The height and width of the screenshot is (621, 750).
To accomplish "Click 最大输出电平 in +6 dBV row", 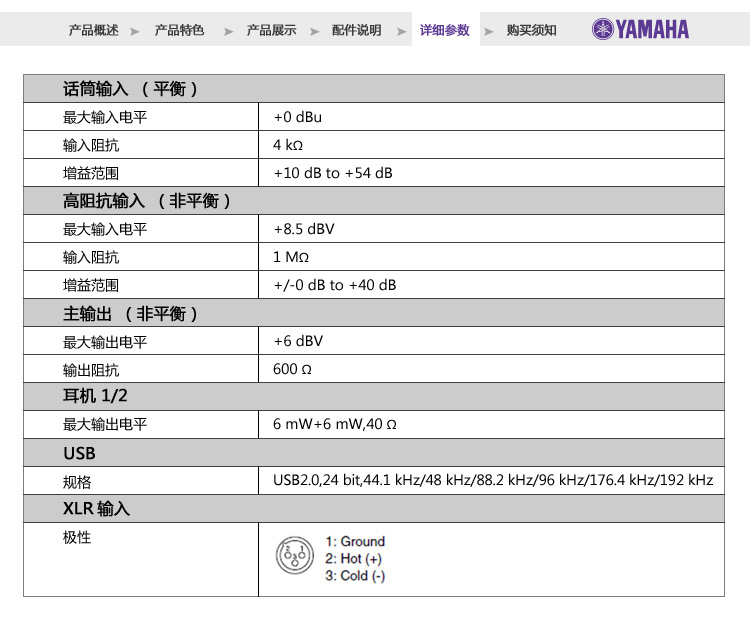I will pos(105,342).
